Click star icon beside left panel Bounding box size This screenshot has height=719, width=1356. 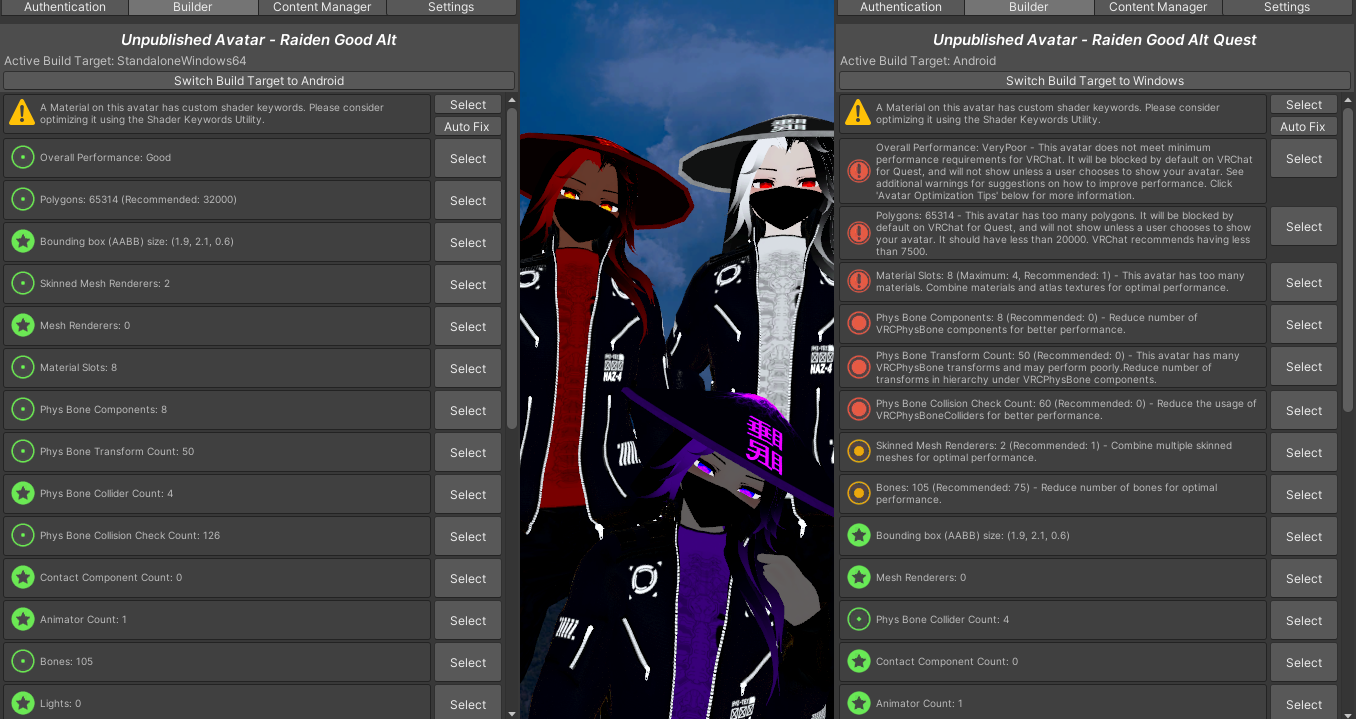pos(22,241)
